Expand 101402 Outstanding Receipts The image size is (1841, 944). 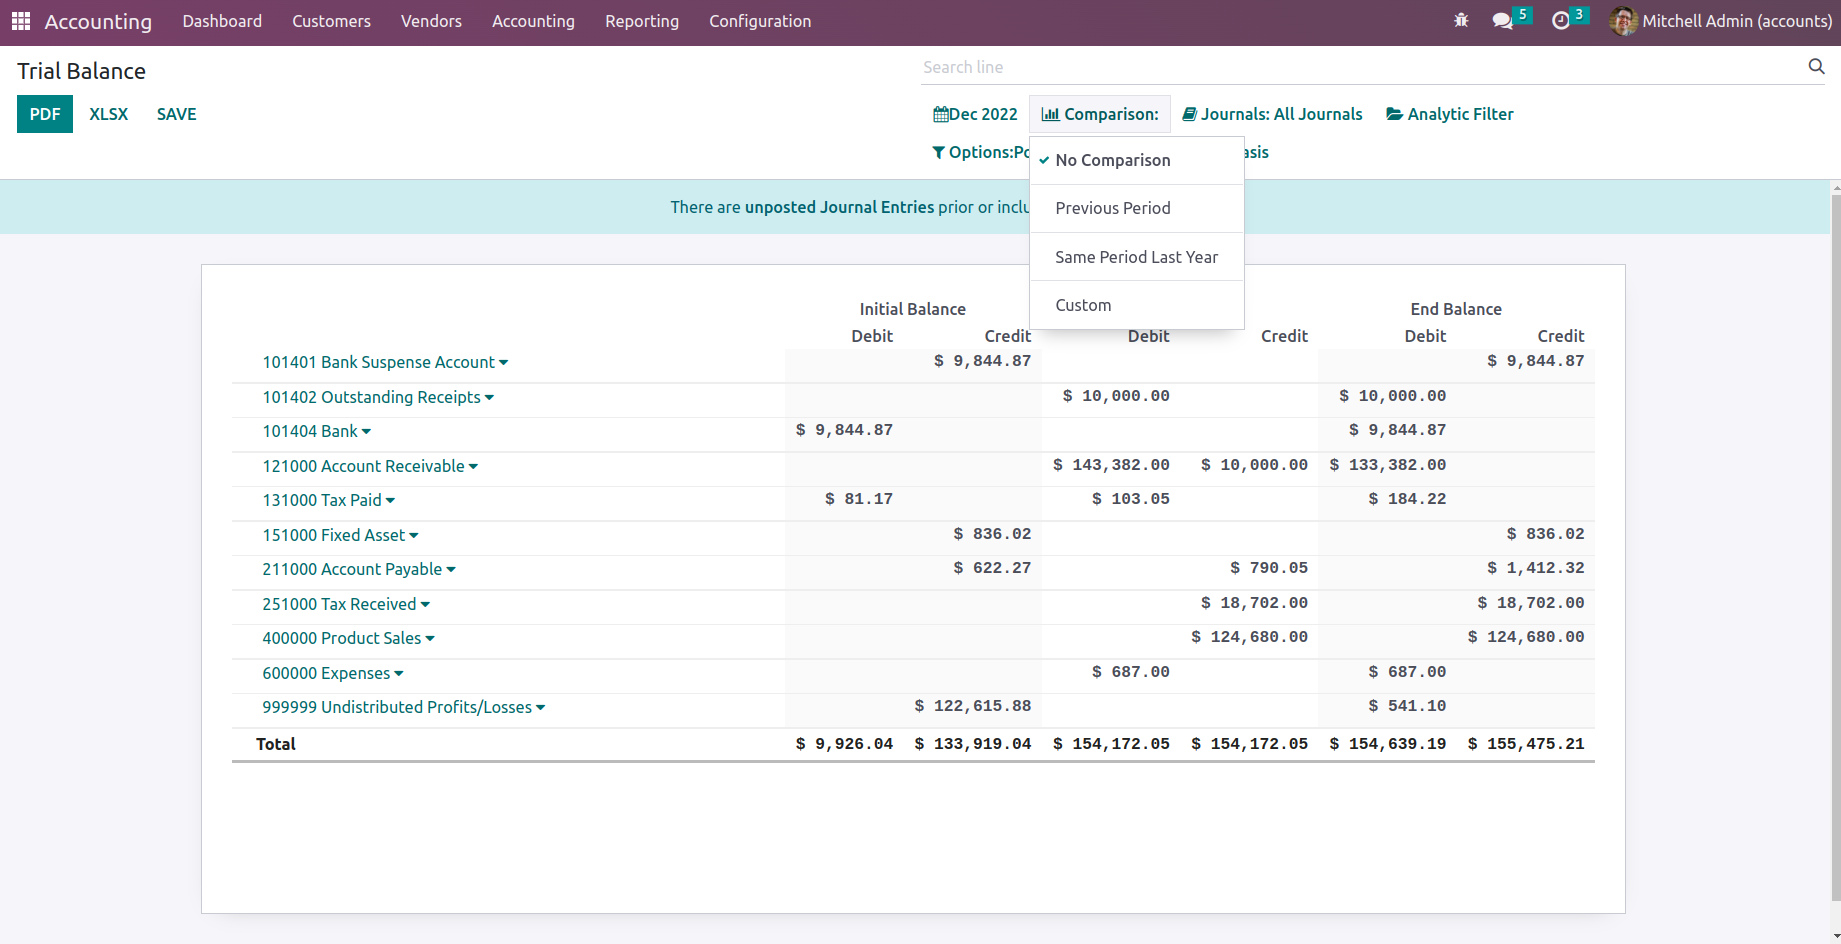point(378,397)
